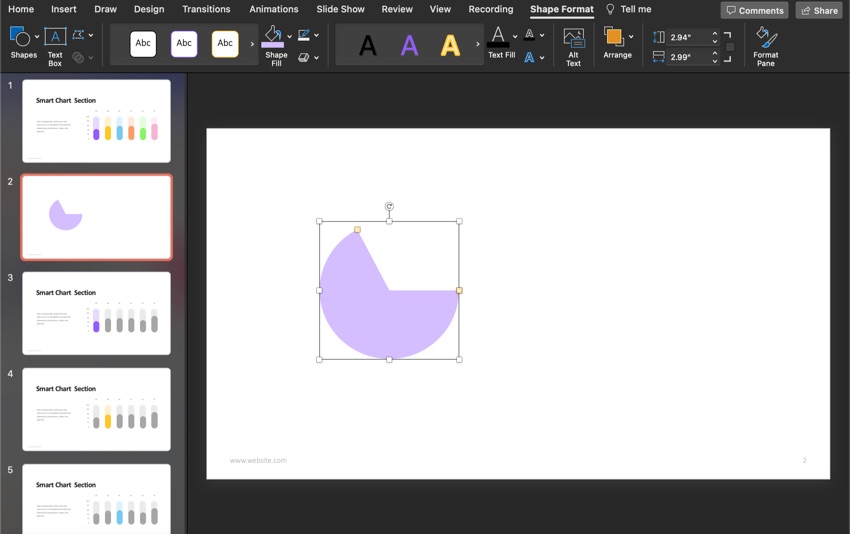Viewport: 850px width, 534px height.
Task: Apply the purple WordArt letter style
Action: pos(409,45)
